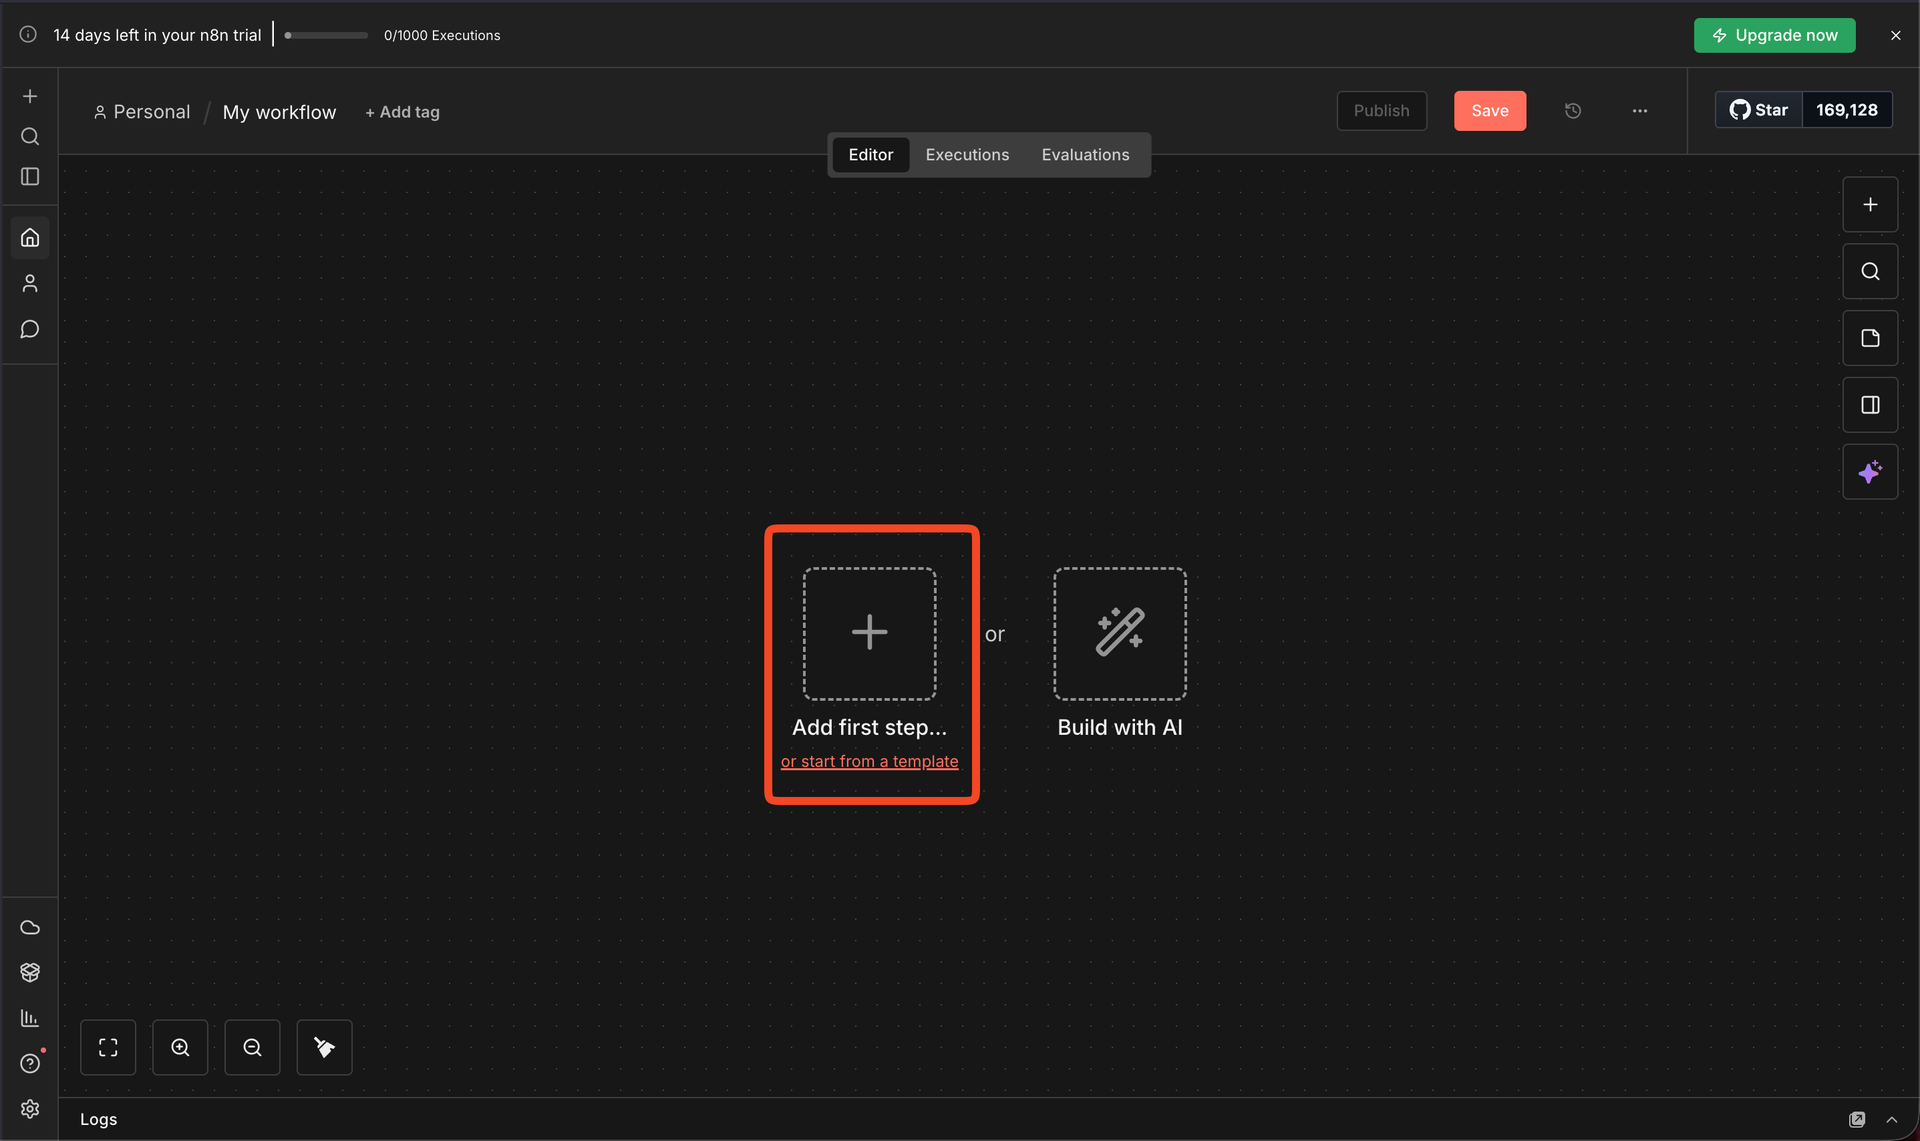Open the three-dot workflow options menu
The height and width of the screenshot is (1141, 1920).
[1639, 111]
